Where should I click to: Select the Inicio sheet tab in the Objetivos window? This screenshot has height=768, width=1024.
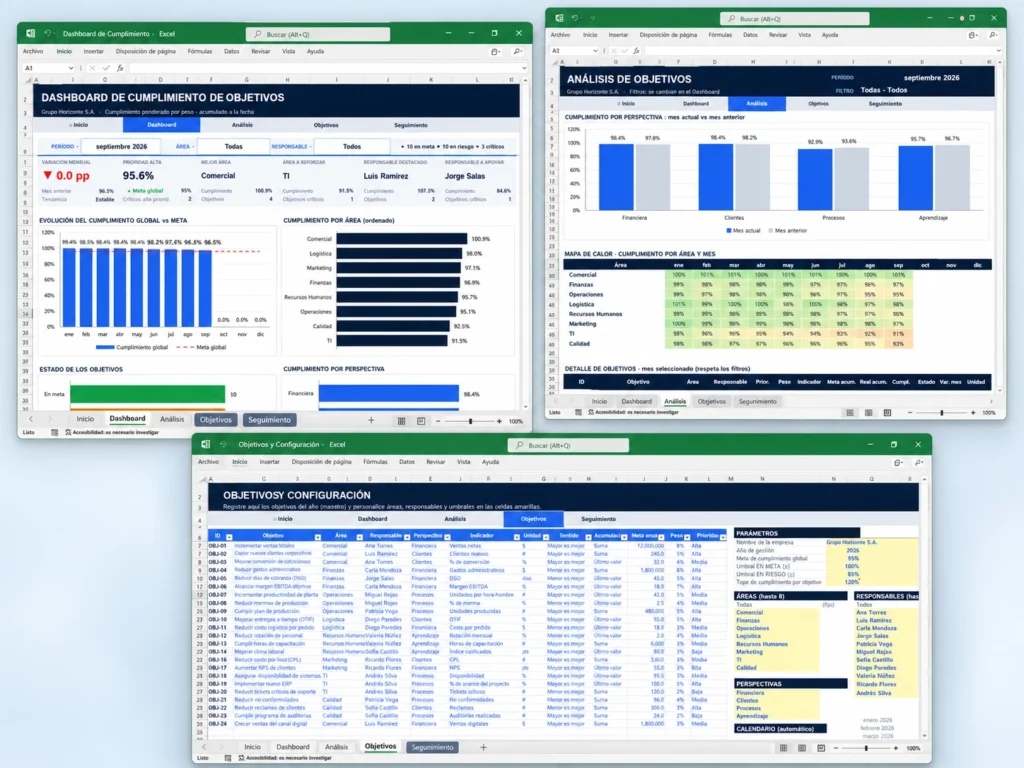pos(252,747)
